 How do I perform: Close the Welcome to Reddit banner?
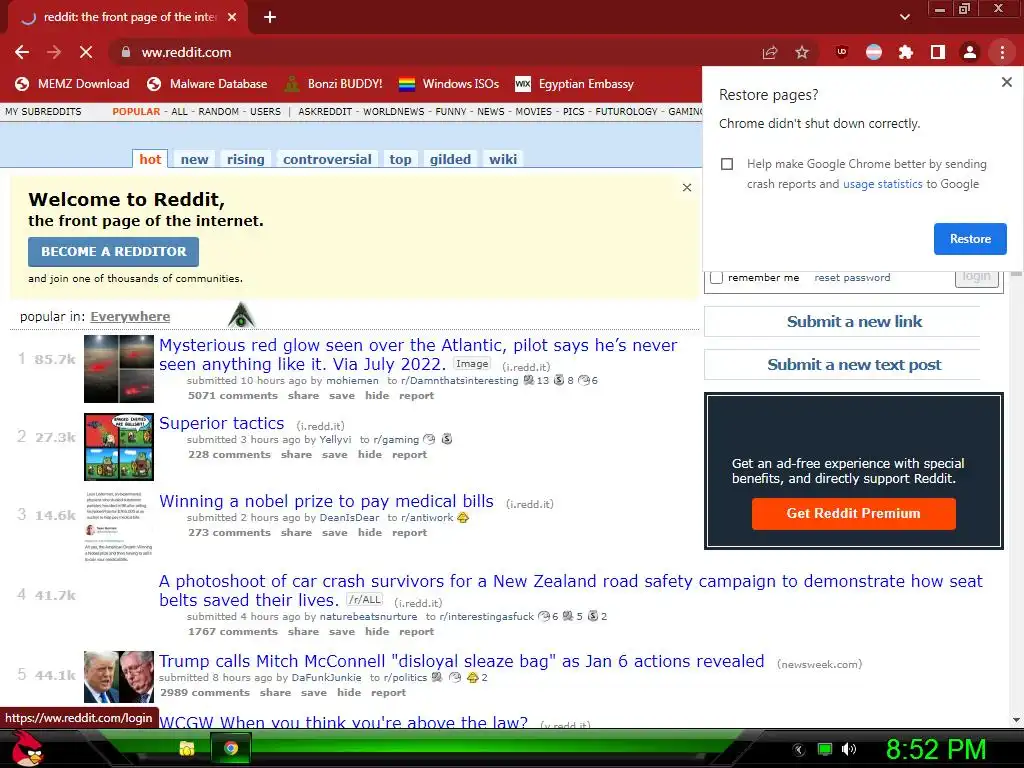687,187
